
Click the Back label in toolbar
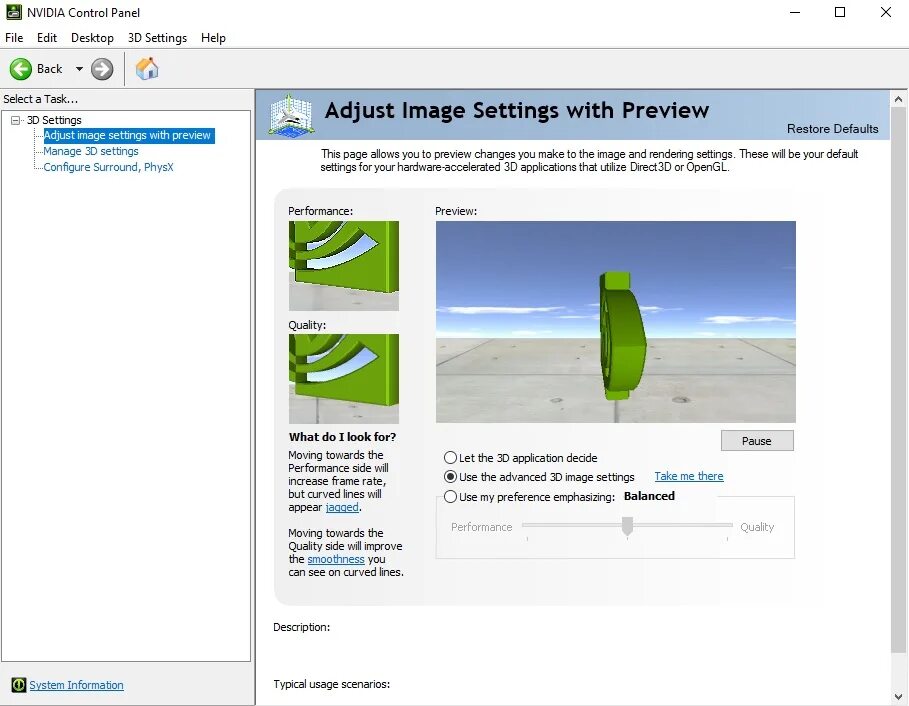coord(49,69)
